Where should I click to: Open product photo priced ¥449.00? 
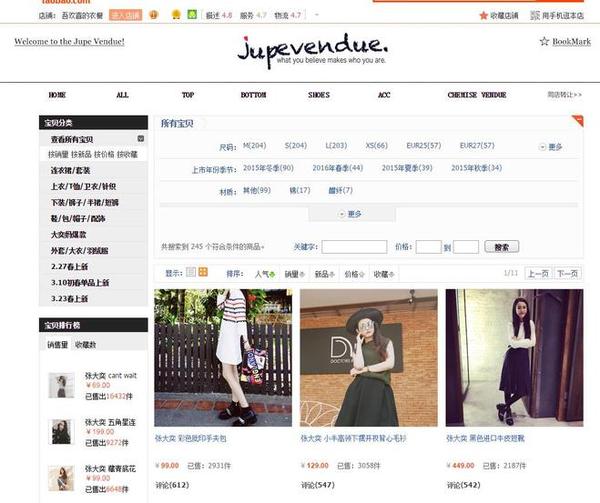coord(514,358)
